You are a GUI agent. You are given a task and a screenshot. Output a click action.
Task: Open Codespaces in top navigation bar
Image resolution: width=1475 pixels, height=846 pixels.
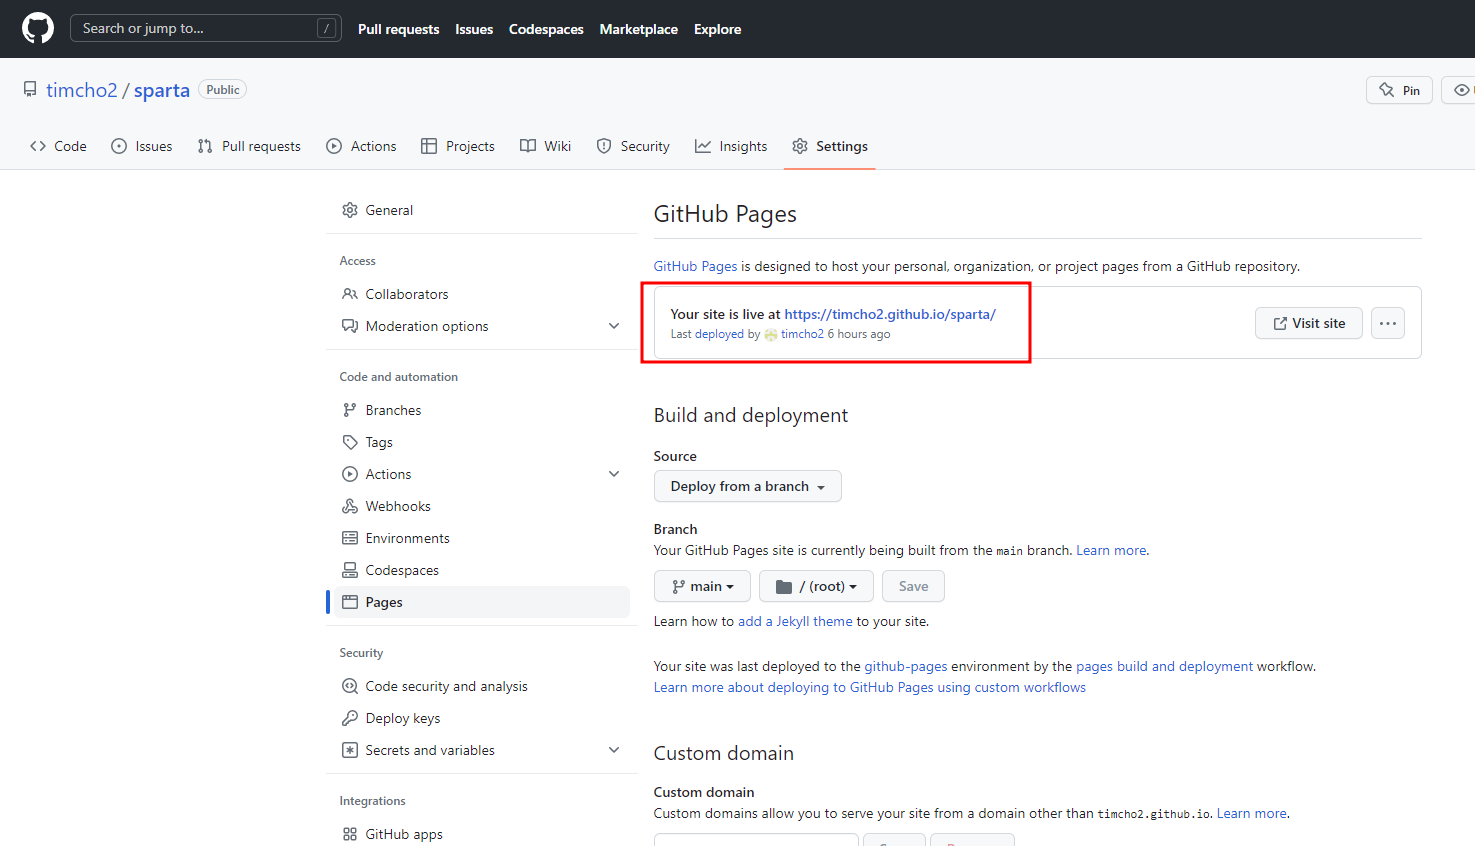[546, 29]
